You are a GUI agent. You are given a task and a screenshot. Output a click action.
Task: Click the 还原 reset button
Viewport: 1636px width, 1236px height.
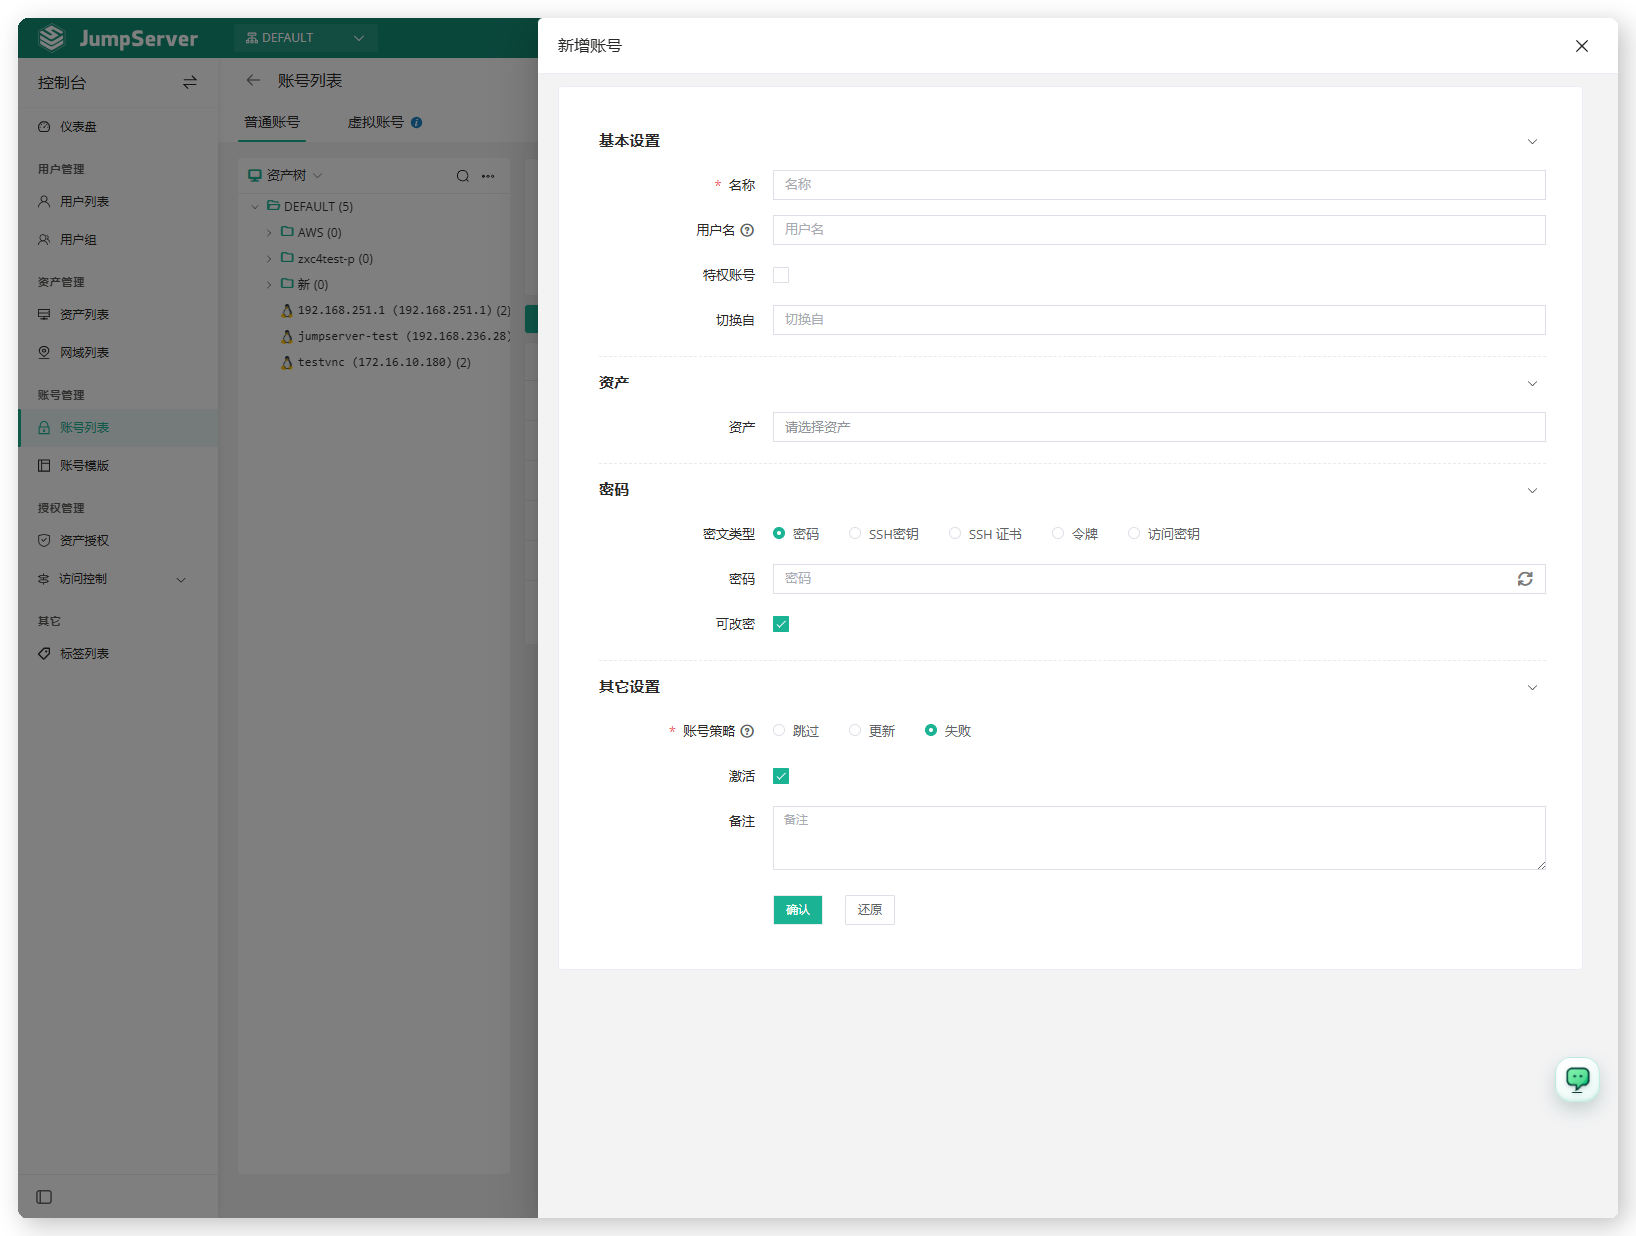pyautogui.click(x=870, y=910)
